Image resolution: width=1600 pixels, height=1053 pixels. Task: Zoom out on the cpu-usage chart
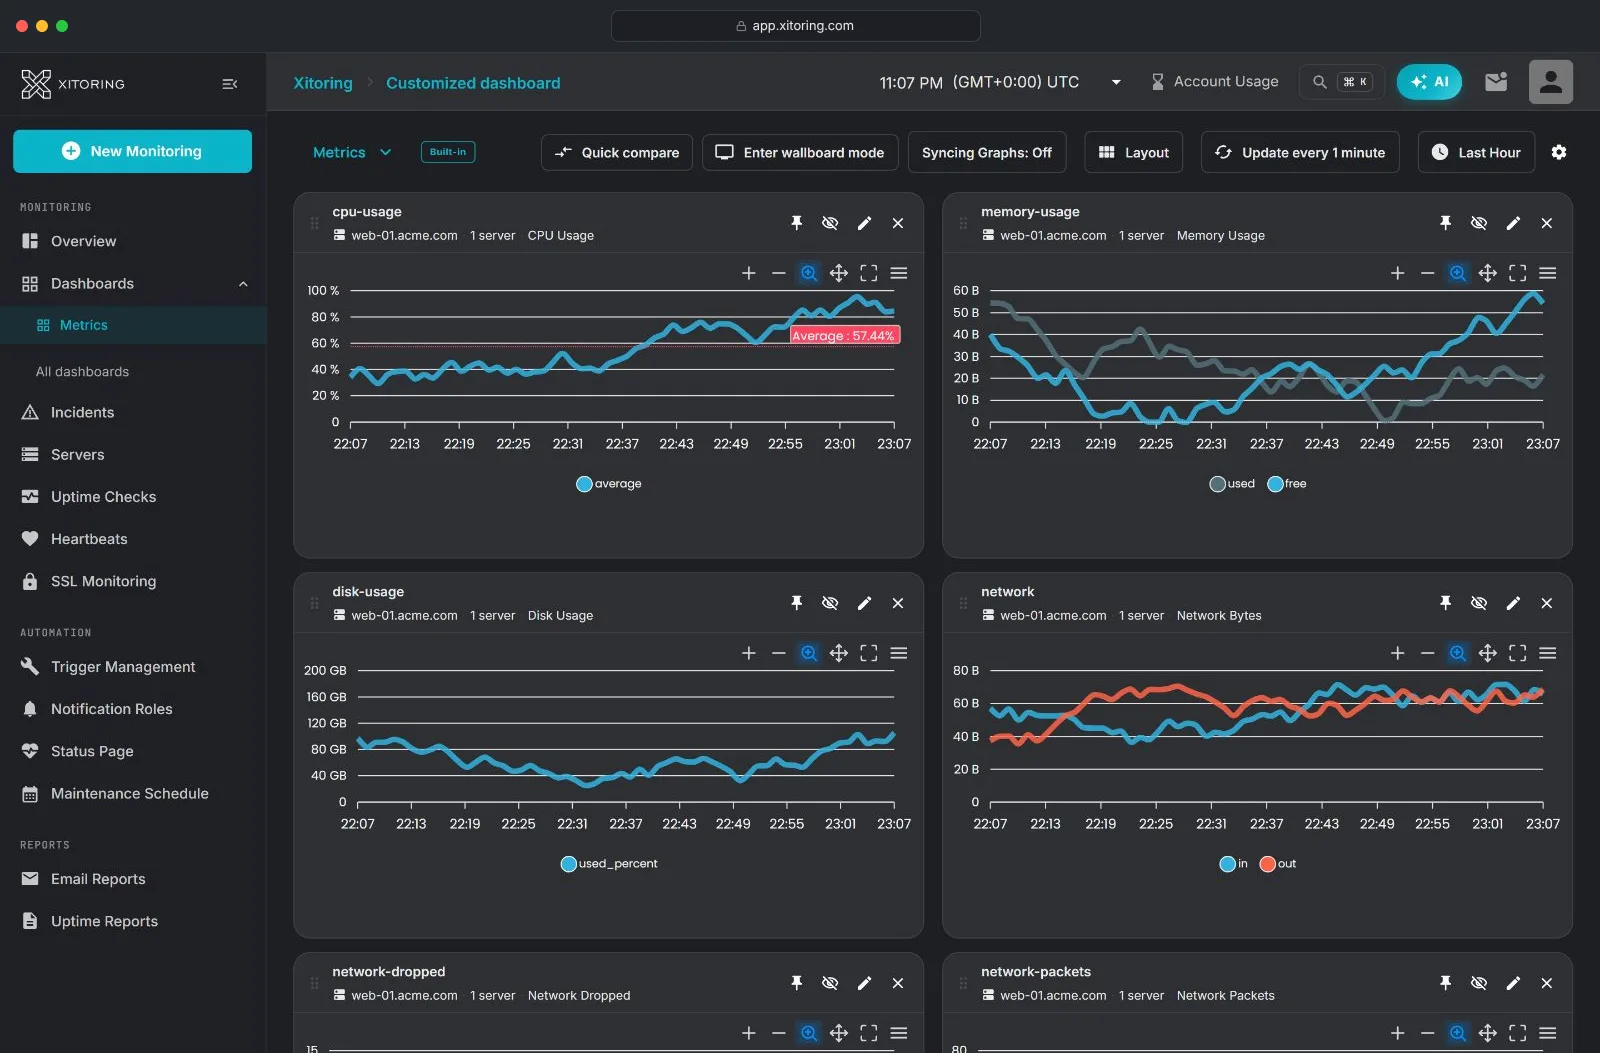(x=778, y=273)
